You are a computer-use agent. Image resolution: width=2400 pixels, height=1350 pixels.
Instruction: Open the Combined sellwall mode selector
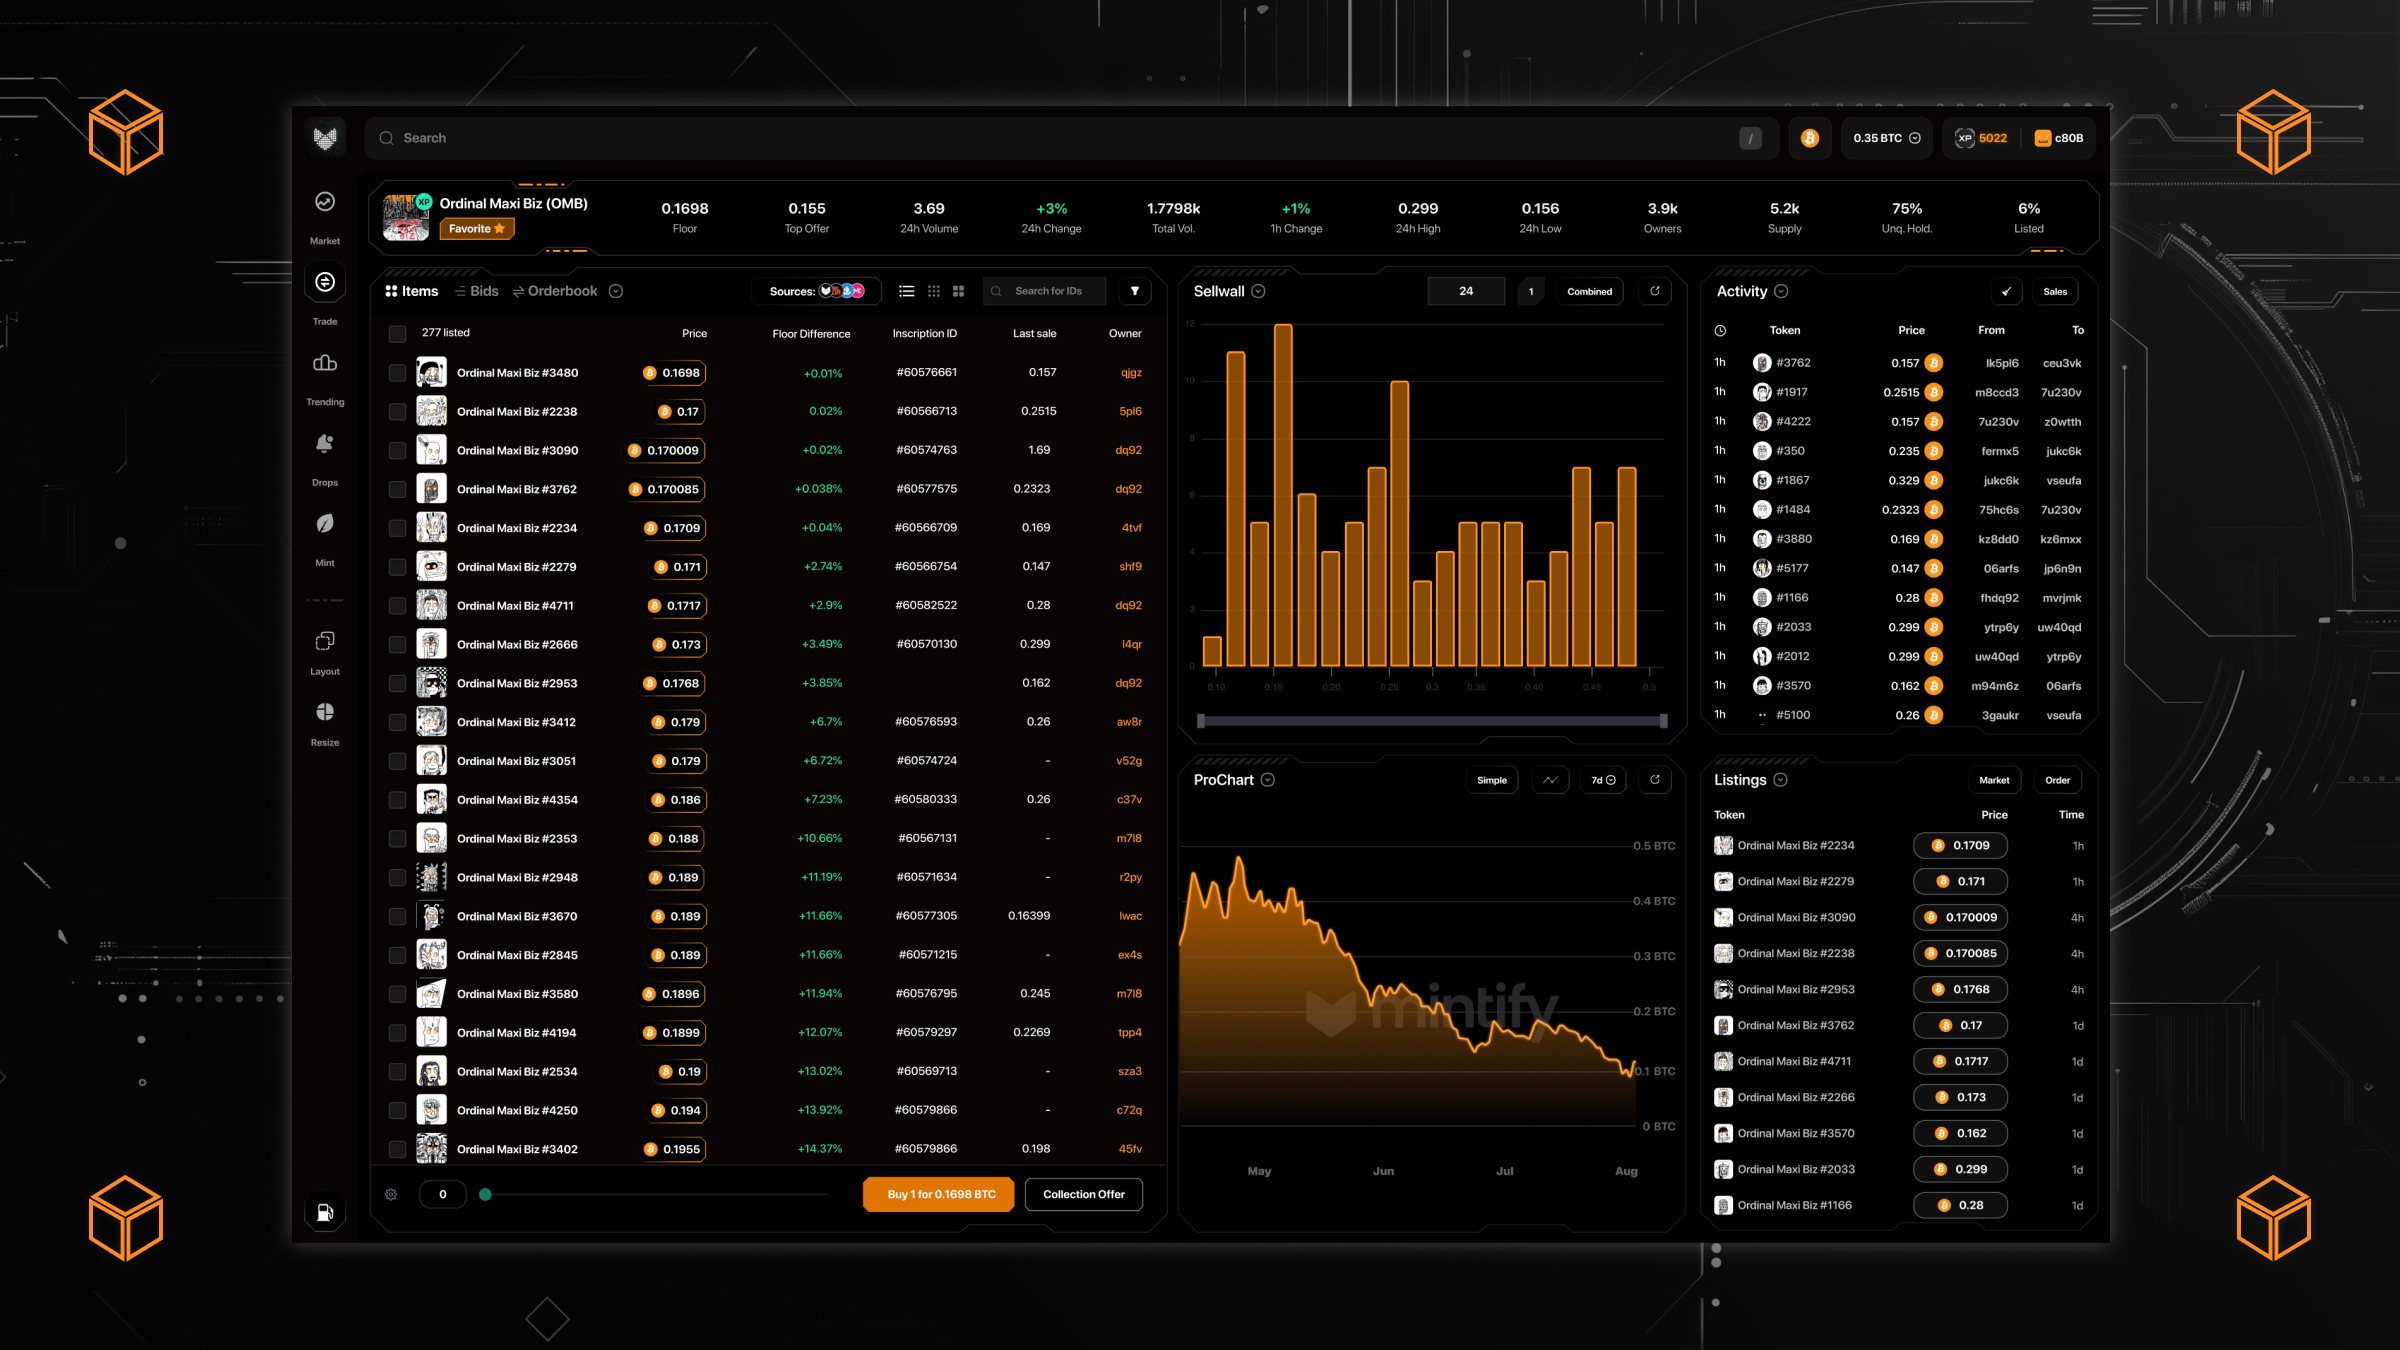pyautogui.click(x=1589, y=291)
